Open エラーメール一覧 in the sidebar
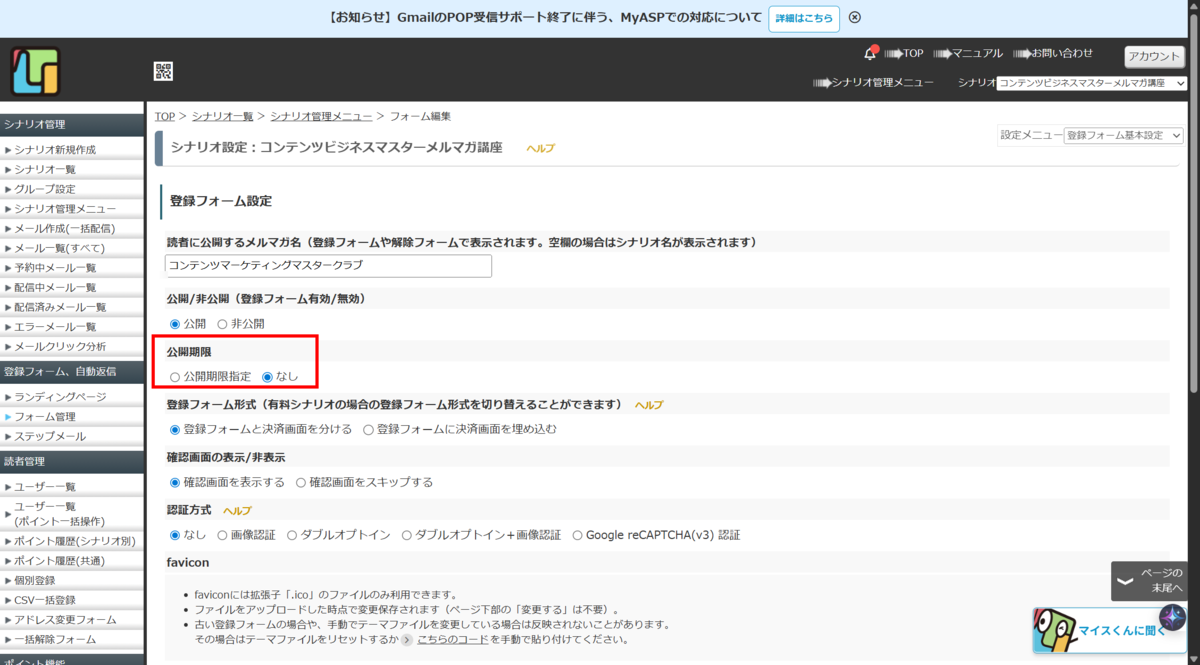Screen dimensions: 1200x665 point(55,327)
